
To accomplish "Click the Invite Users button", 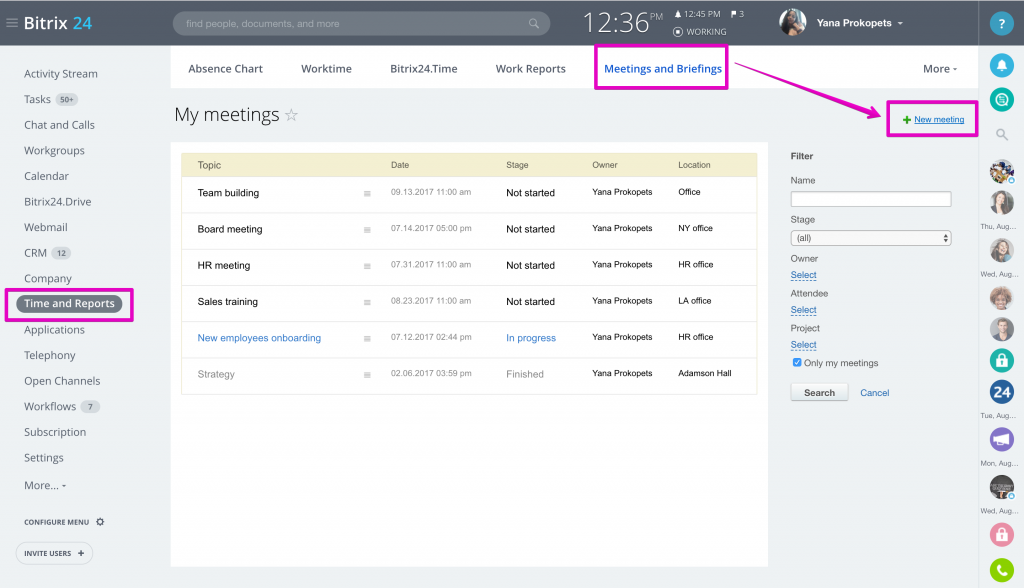I will 54,553.
